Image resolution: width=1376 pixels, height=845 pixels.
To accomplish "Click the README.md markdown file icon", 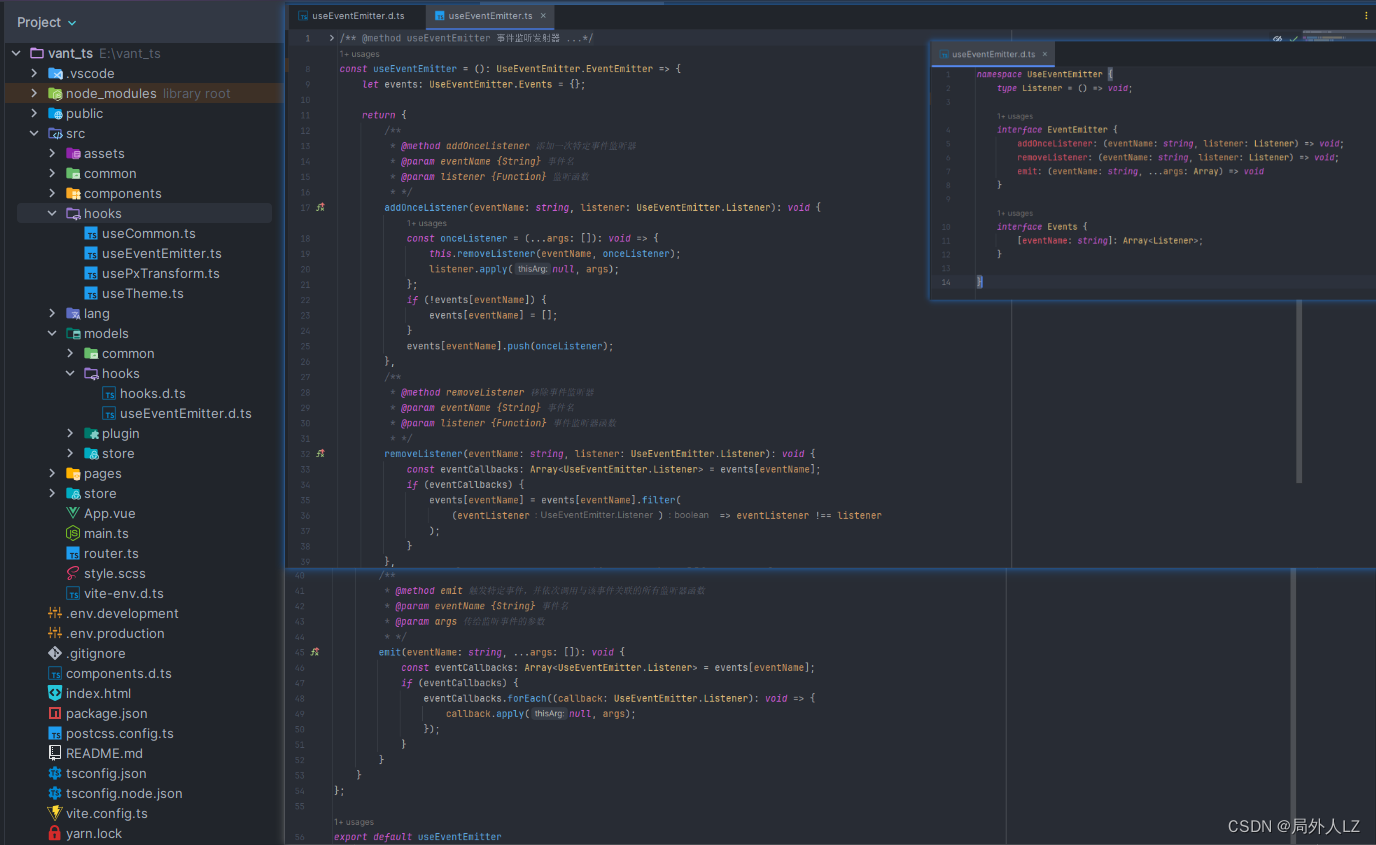I will click(55, 753).
